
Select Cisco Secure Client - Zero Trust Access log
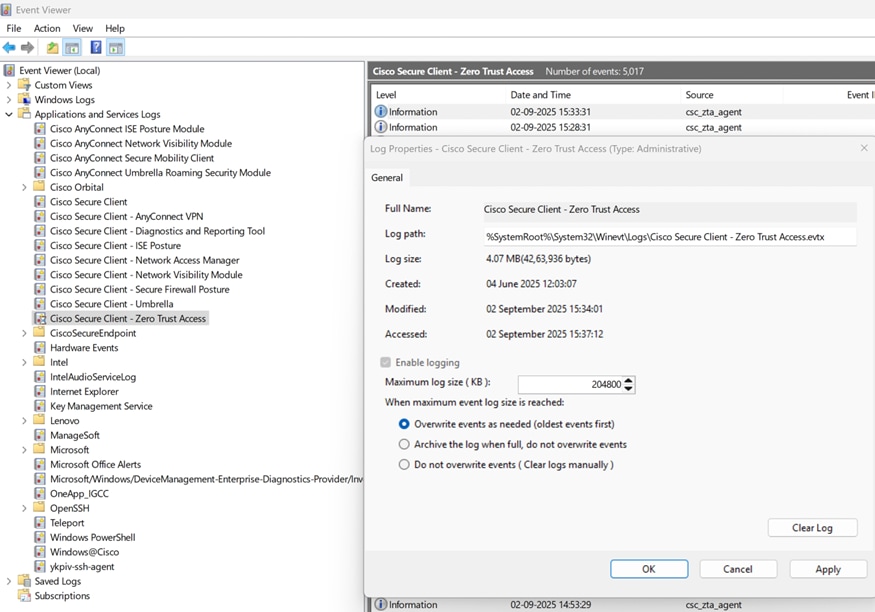point(128,319)
